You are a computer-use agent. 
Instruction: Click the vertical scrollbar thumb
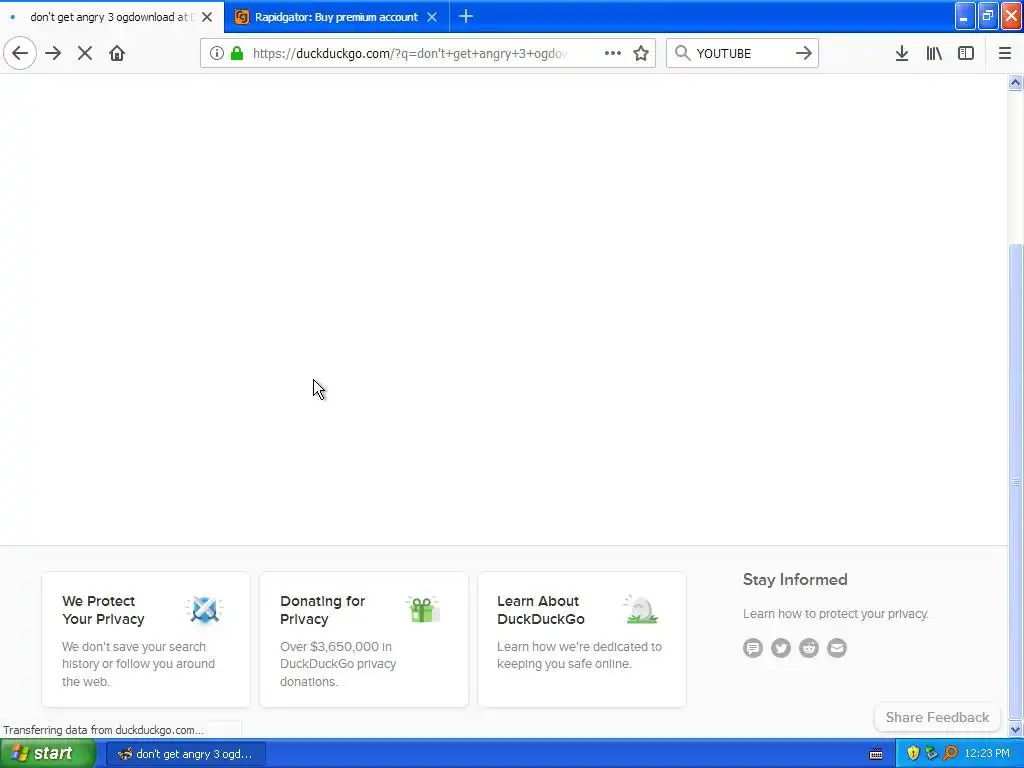(x=1016, y=481)
